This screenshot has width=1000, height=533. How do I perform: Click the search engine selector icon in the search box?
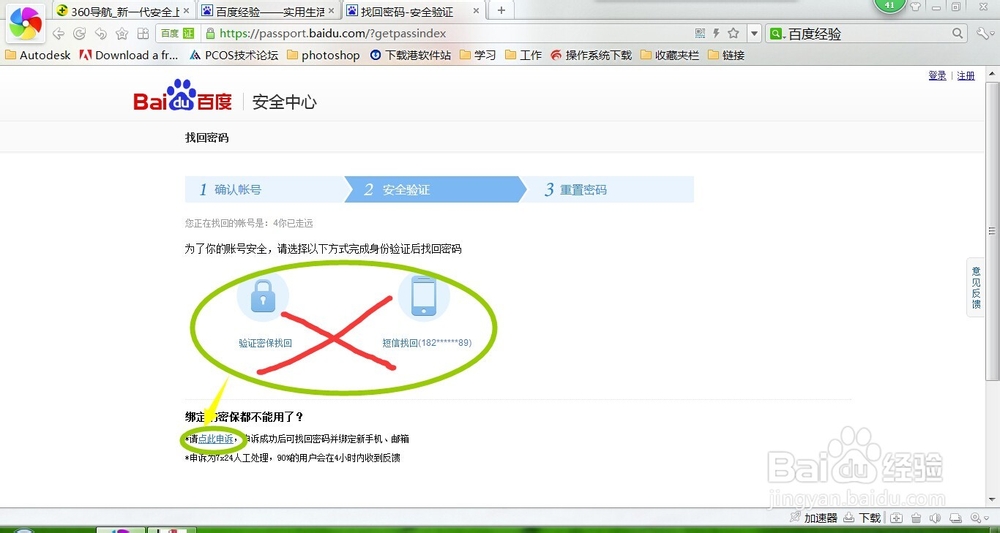pos(776,34)
